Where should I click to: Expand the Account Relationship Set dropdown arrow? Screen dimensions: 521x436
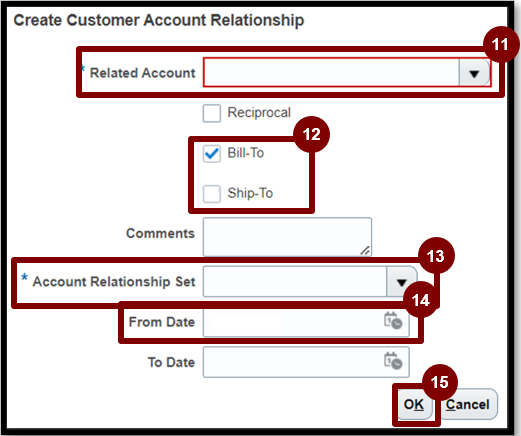click(x=402, y=282)
